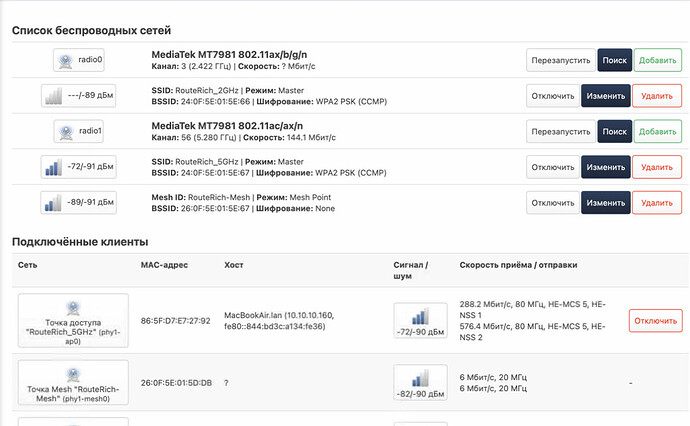Disconnect the MacBookAir.lan client with Отключить
Viewport: 690px width, 426px height.
[656, 321]
